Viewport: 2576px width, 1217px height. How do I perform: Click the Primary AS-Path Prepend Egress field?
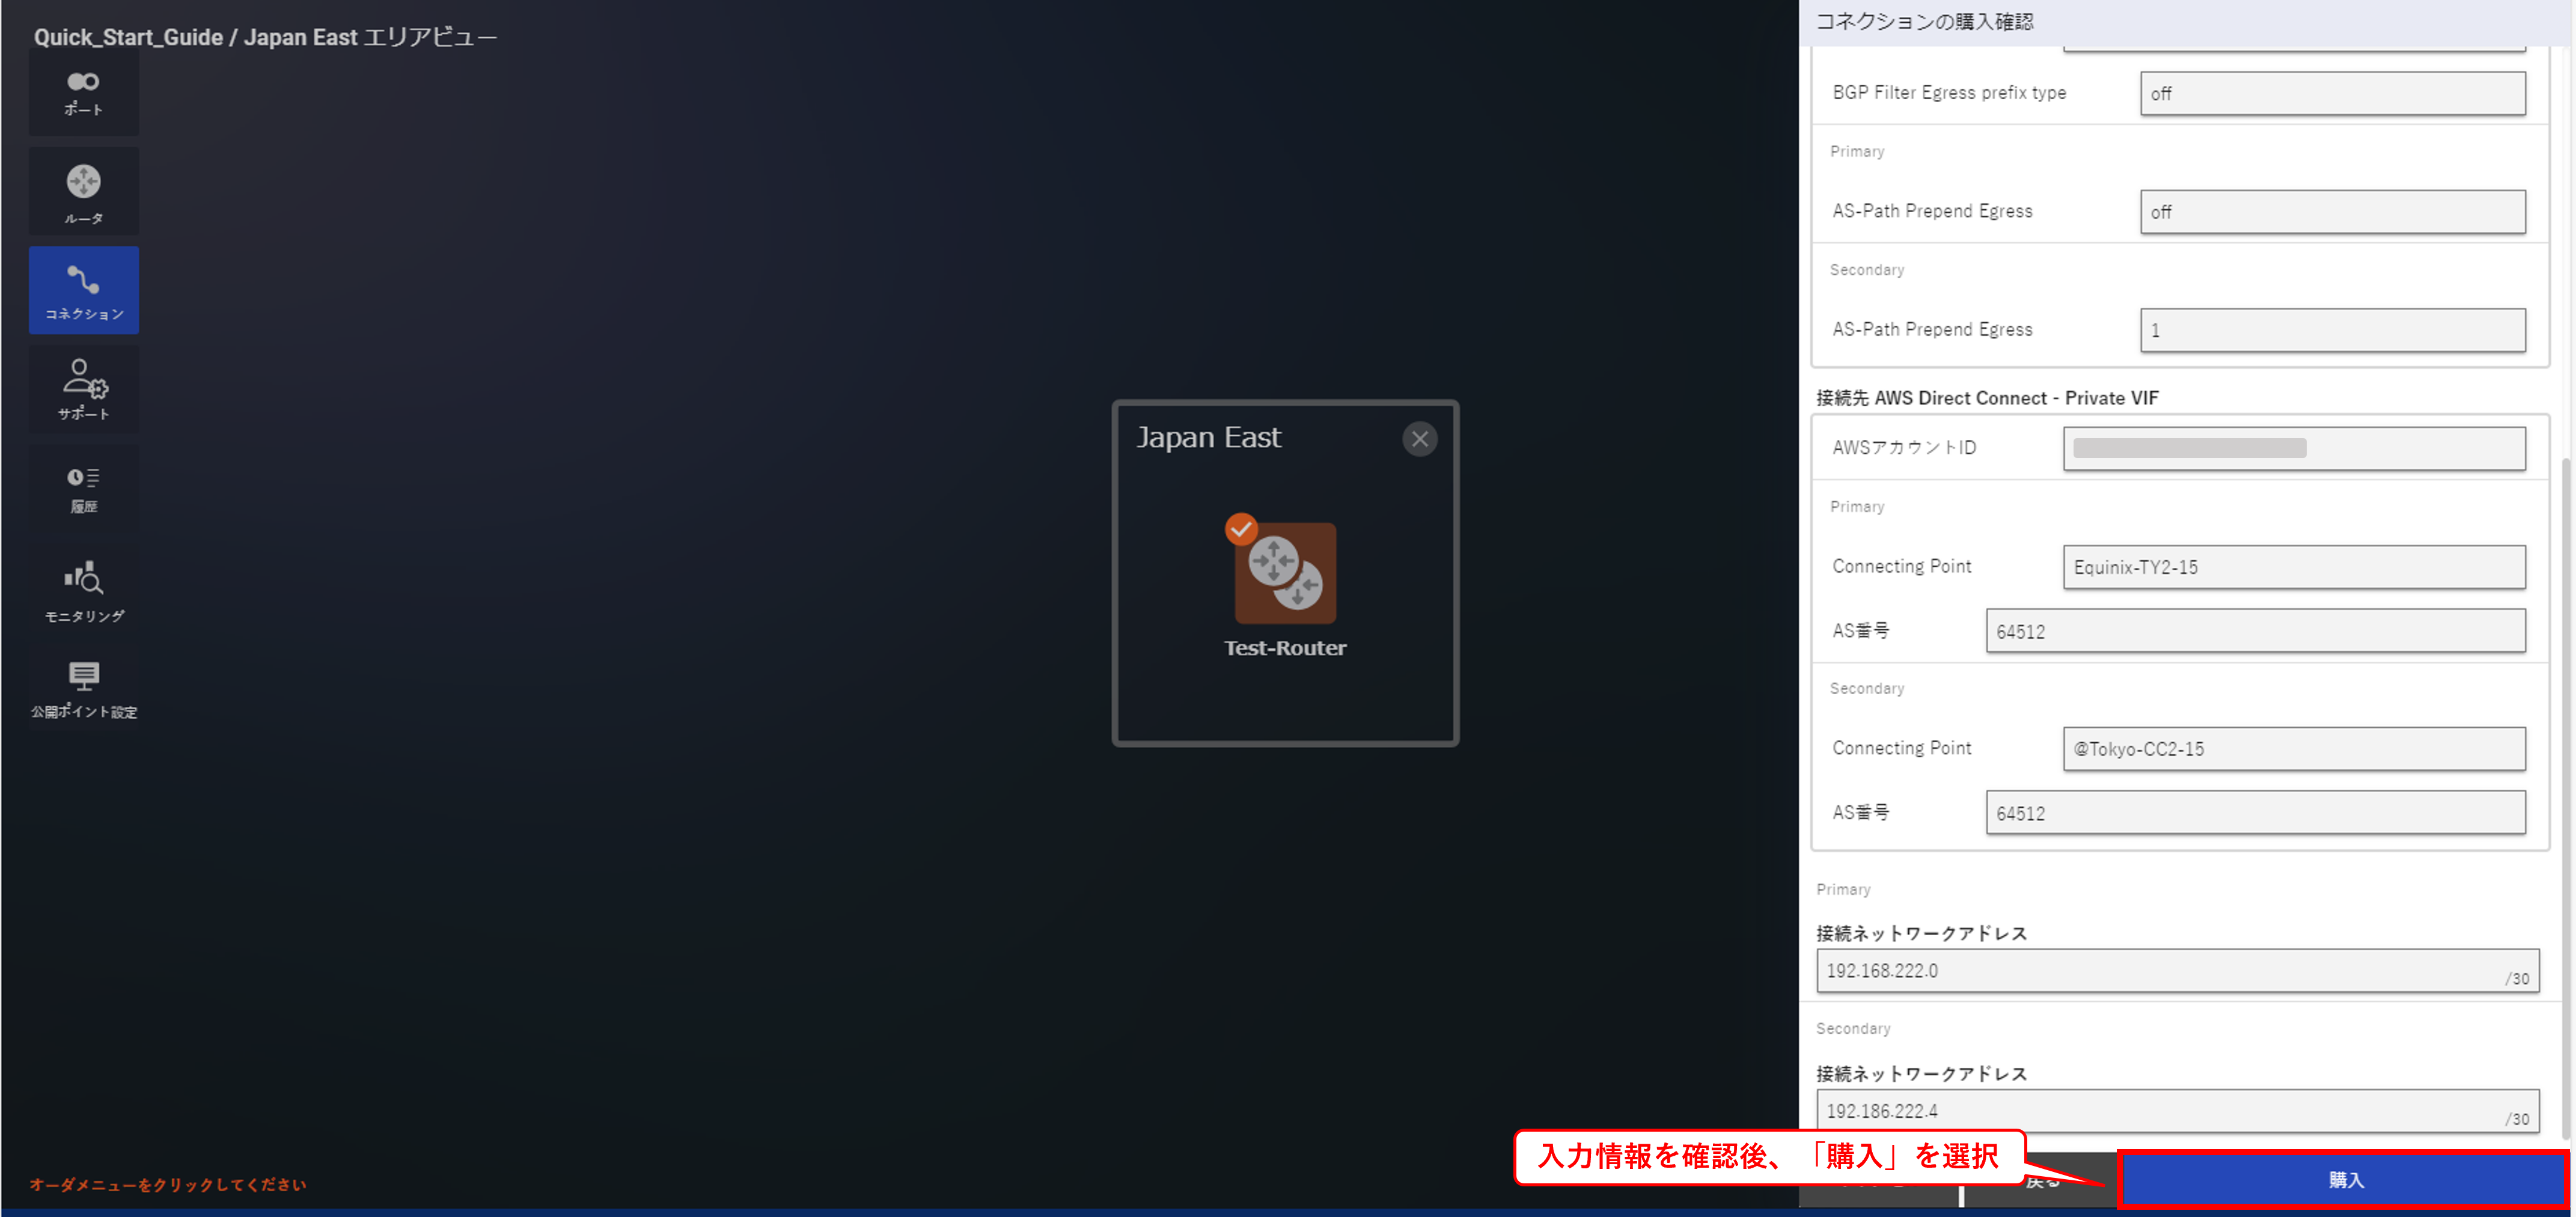coord(2331,212)
